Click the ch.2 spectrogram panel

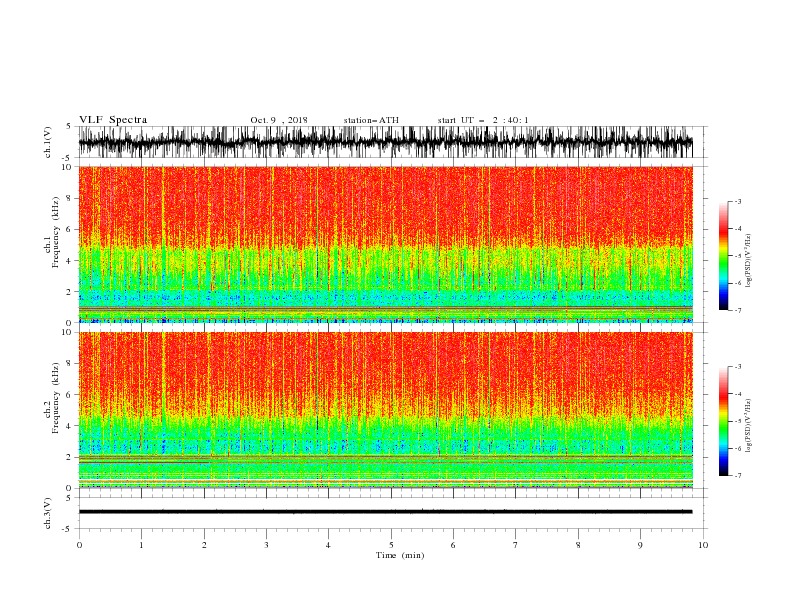[385, 410]
